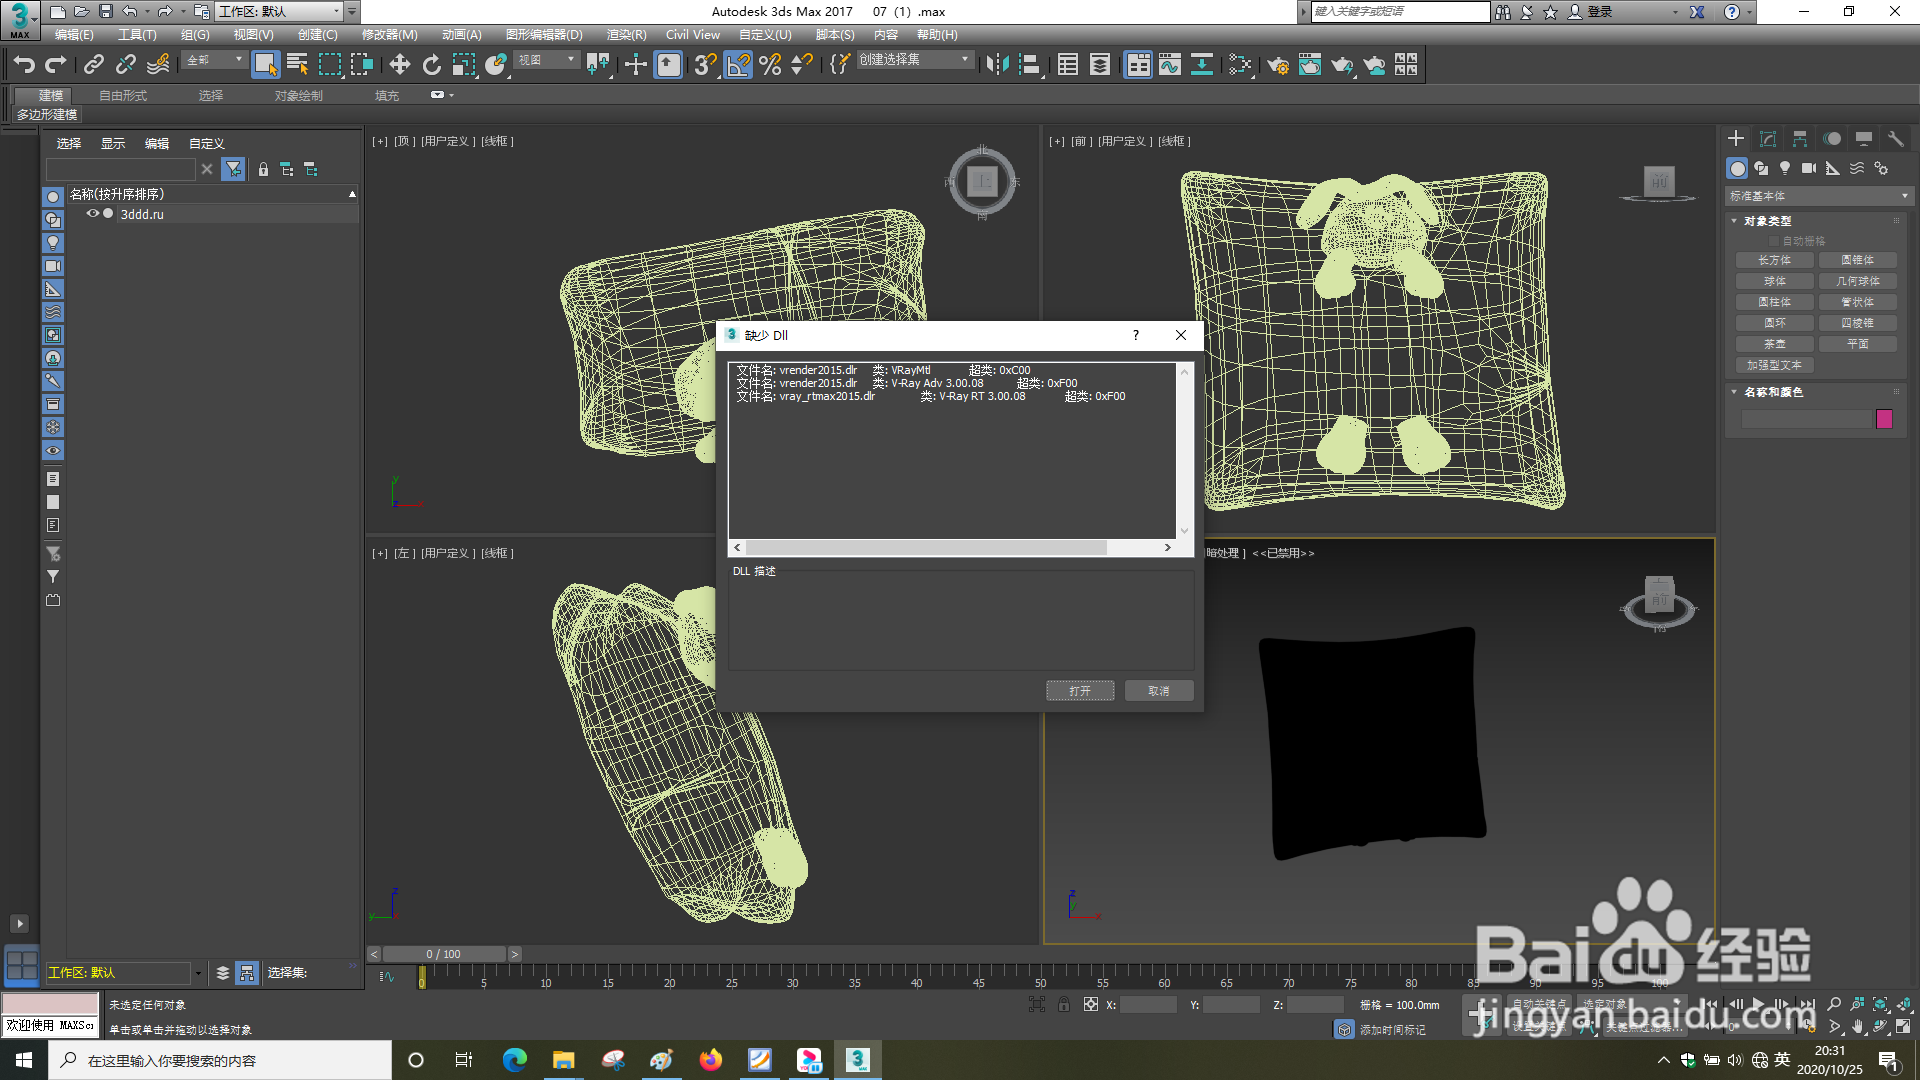1920x1080 pixels.
Task: Switch to the Object Paint ribbon tab
Action: (298, 96)
